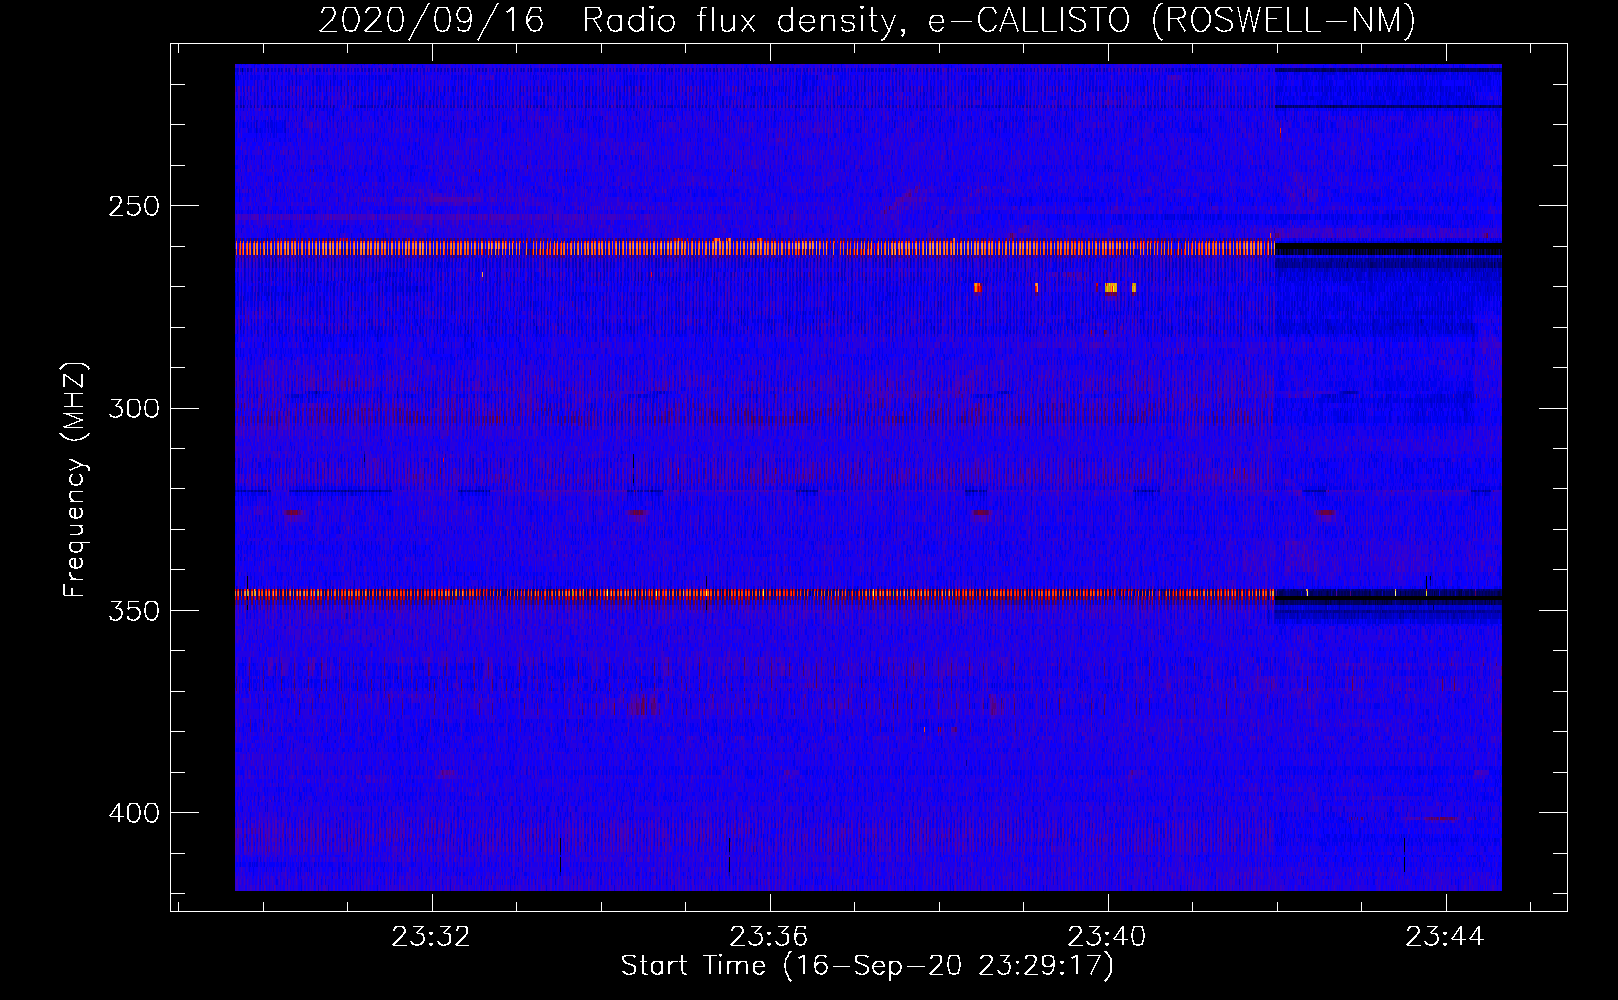This screenshot has width=1618, height=1000.
Task: Click the 23:44 time tick label
Action: point(1445,937)
